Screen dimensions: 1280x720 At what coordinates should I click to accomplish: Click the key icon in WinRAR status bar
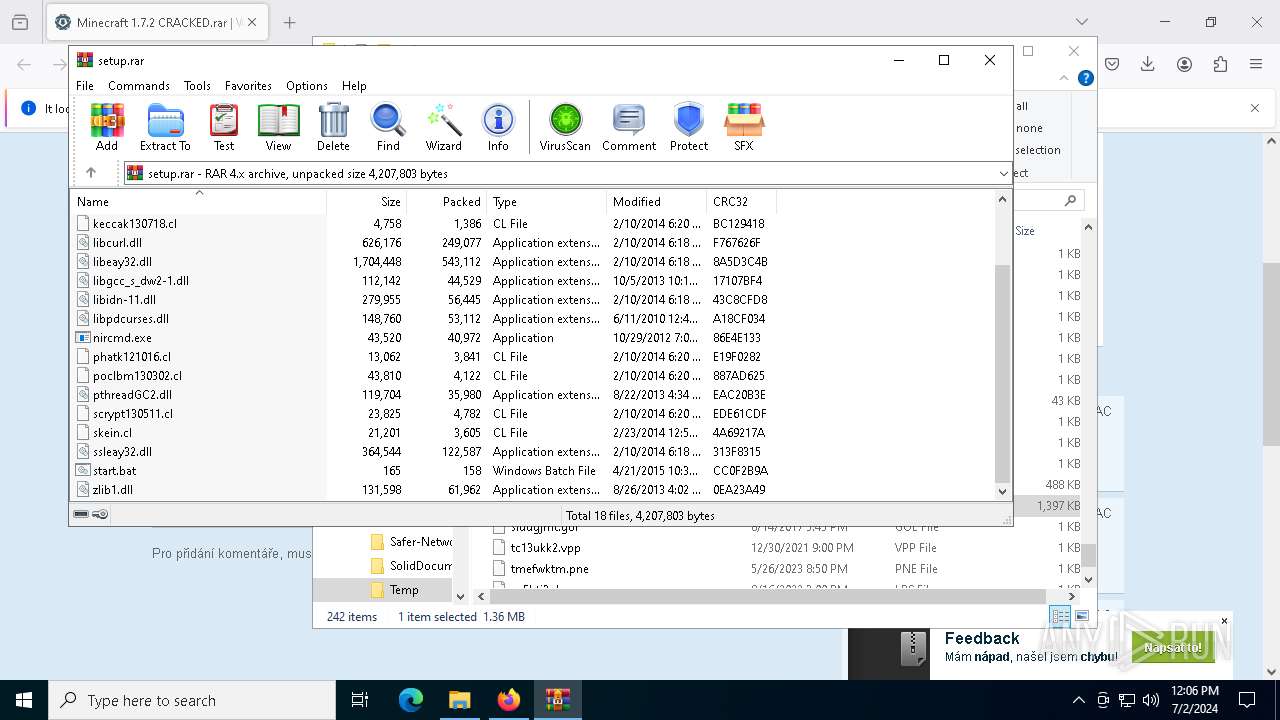point(100,514)
